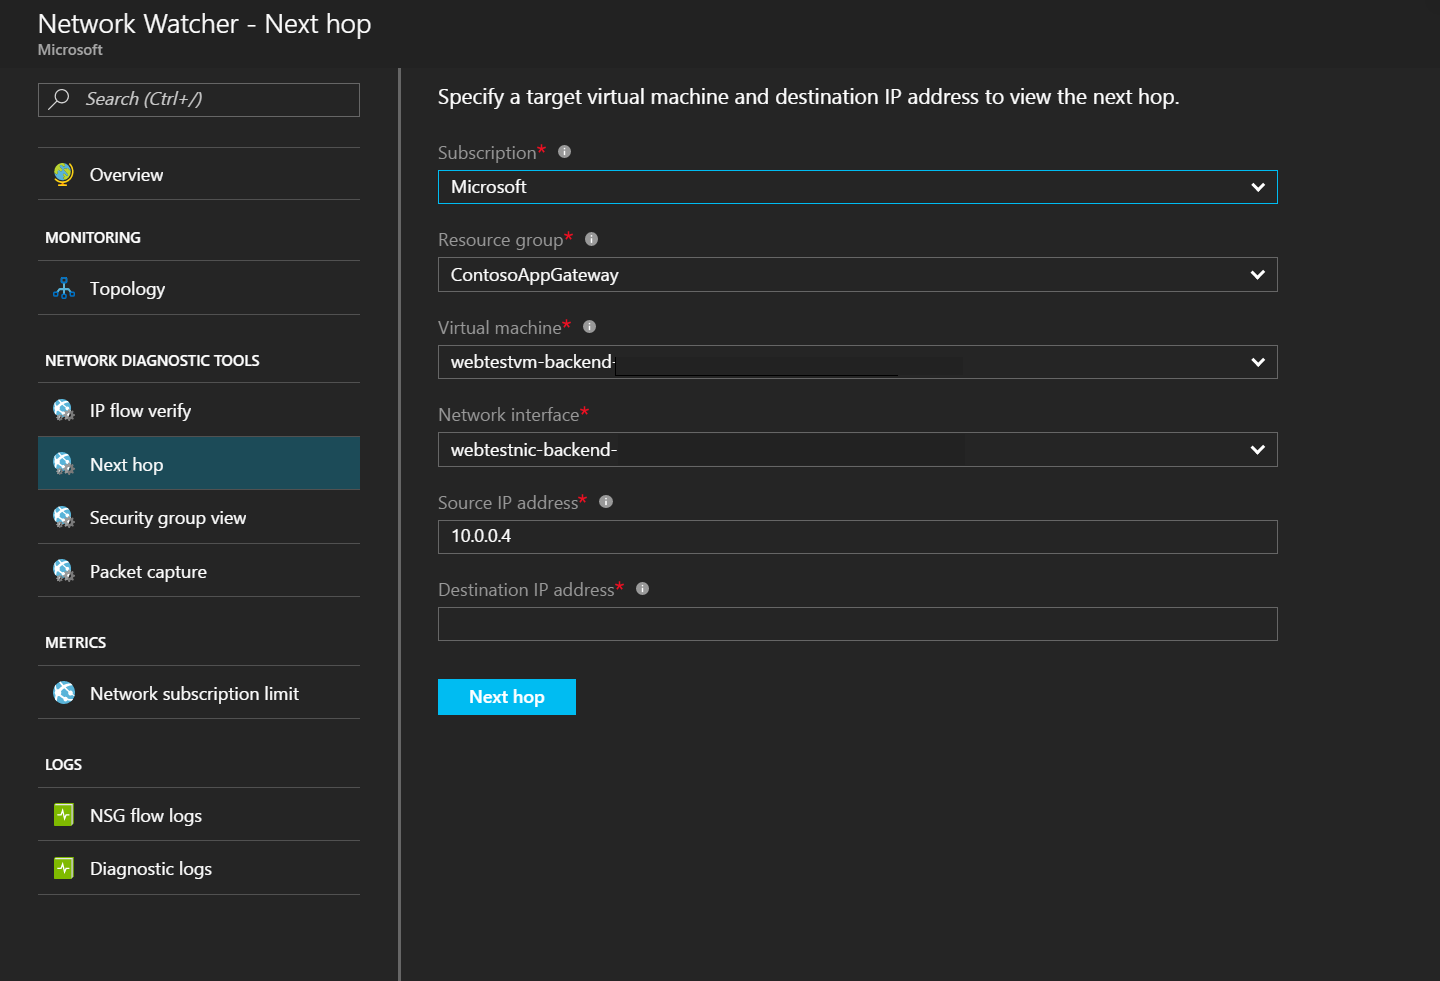Click the Packet capture icon
Screen dimensions: 1440x981
(x=64, y=571)
